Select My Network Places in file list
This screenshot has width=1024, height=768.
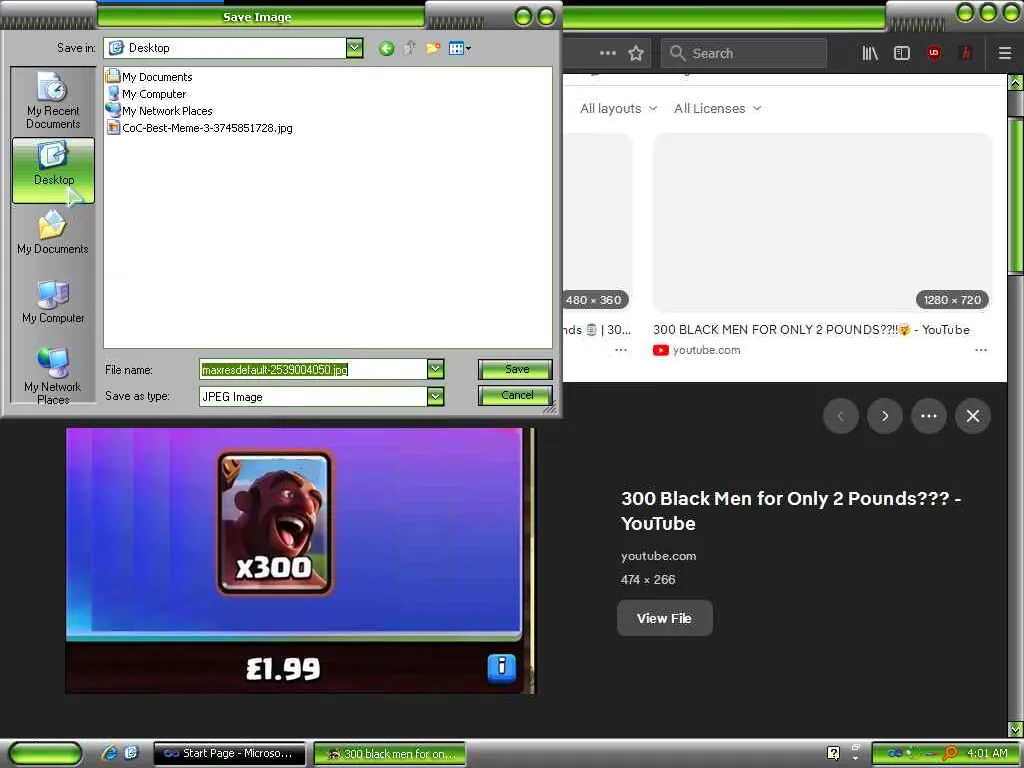(x=160, y=110)
